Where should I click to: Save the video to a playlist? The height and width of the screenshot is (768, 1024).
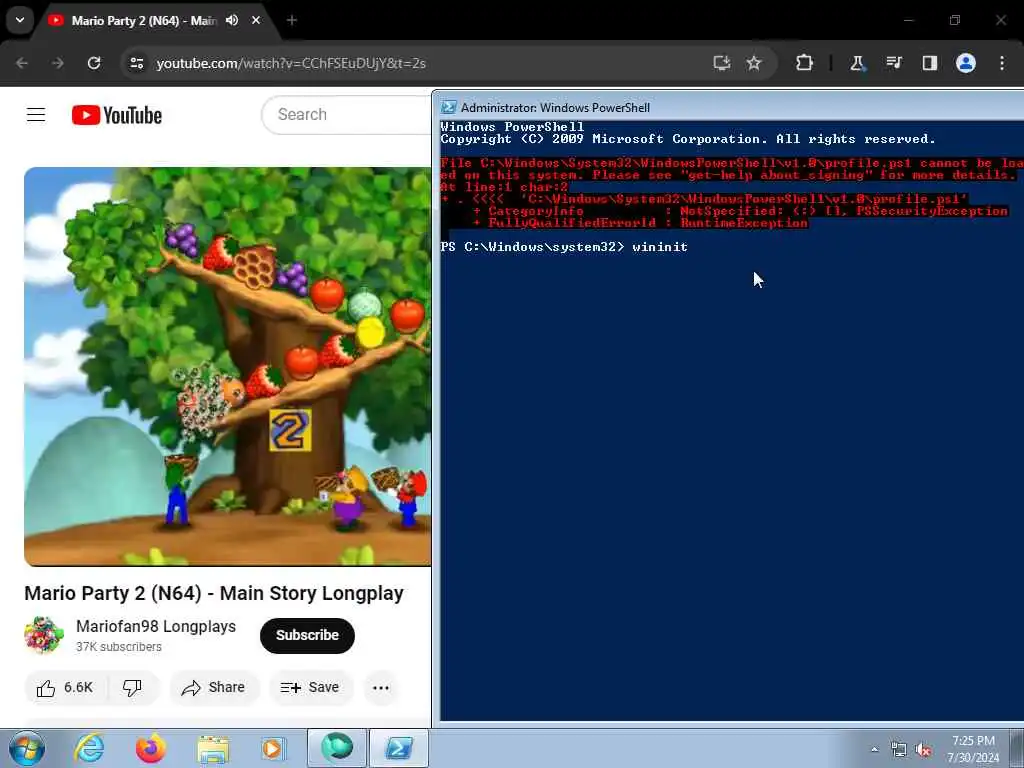click(311, 688)
